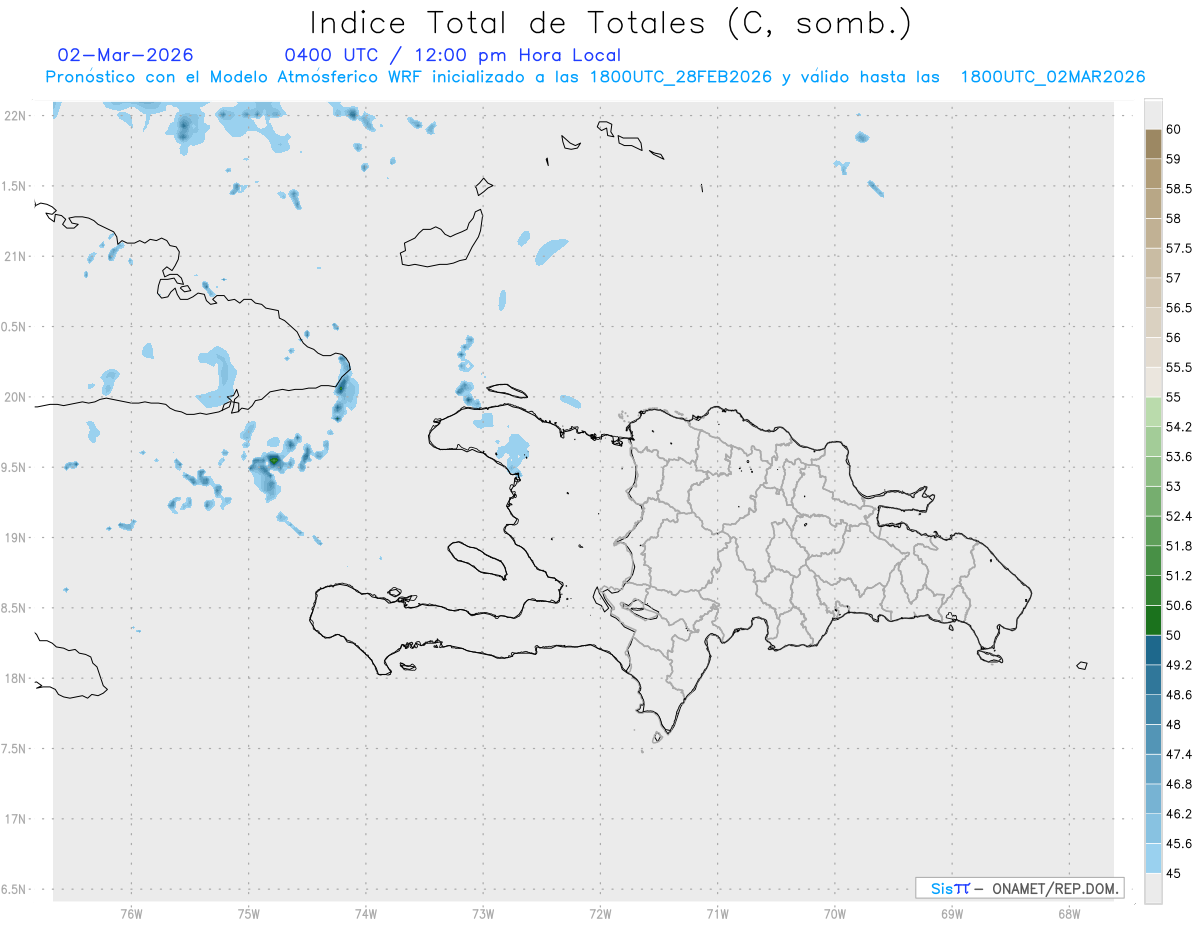Screen dimensions: 1200x927
Task: Click the darkest blue colorbar segment below 50
Action: (1153, 650)
